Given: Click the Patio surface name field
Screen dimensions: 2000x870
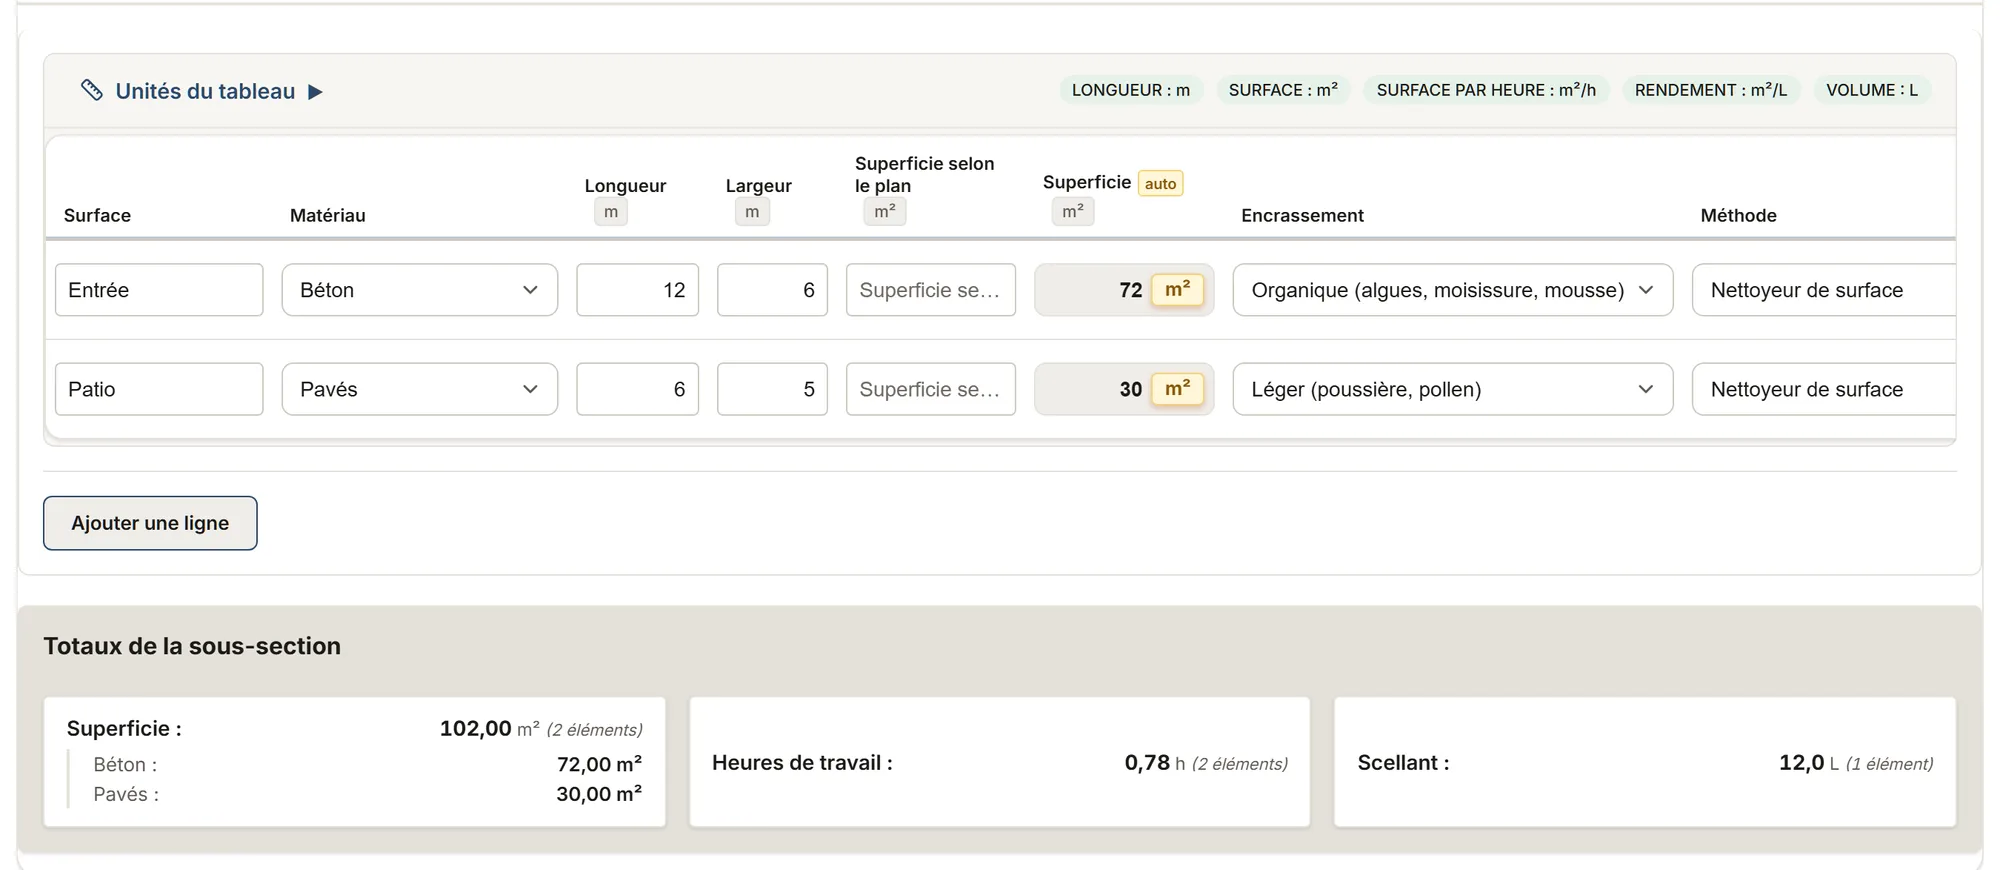Looking at the screenshot, I should (x=159, y=389).
